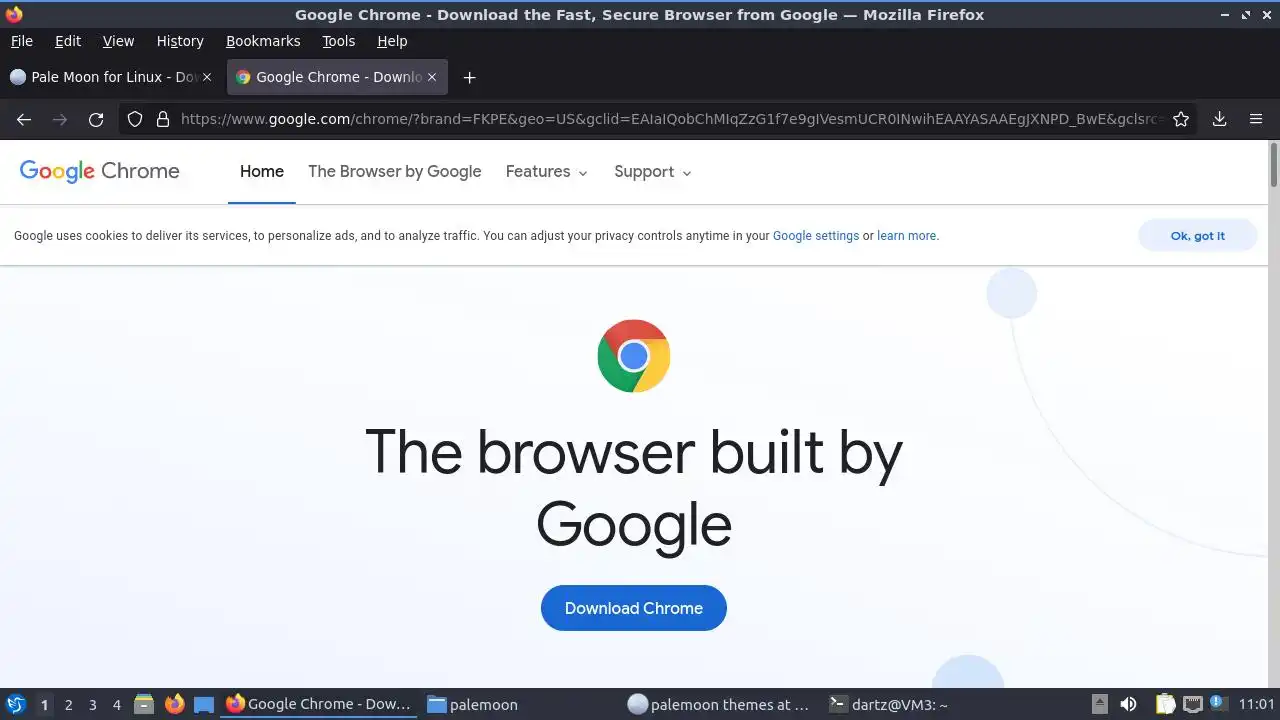
Task: Go back with the browser back arrow
Action: [24, 119]
